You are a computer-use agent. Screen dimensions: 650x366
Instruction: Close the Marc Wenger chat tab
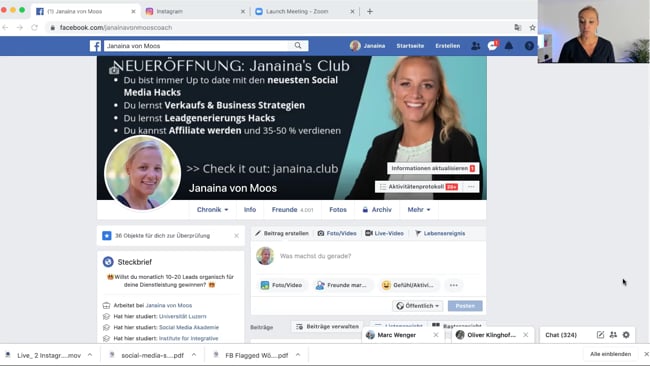[436, 335]
